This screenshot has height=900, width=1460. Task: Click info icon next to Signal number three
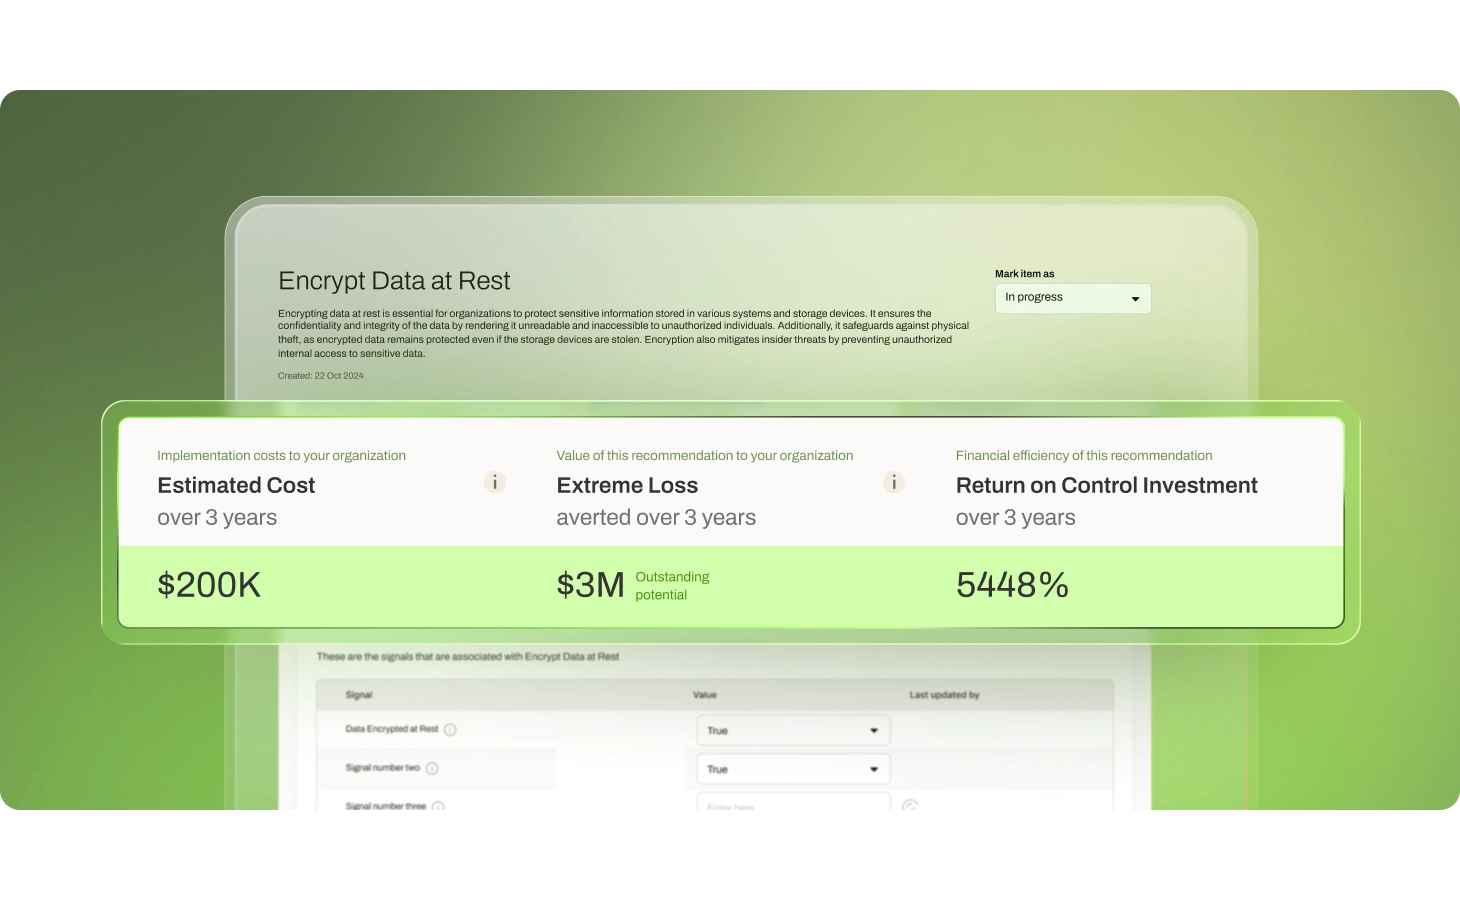click(438, 806)
